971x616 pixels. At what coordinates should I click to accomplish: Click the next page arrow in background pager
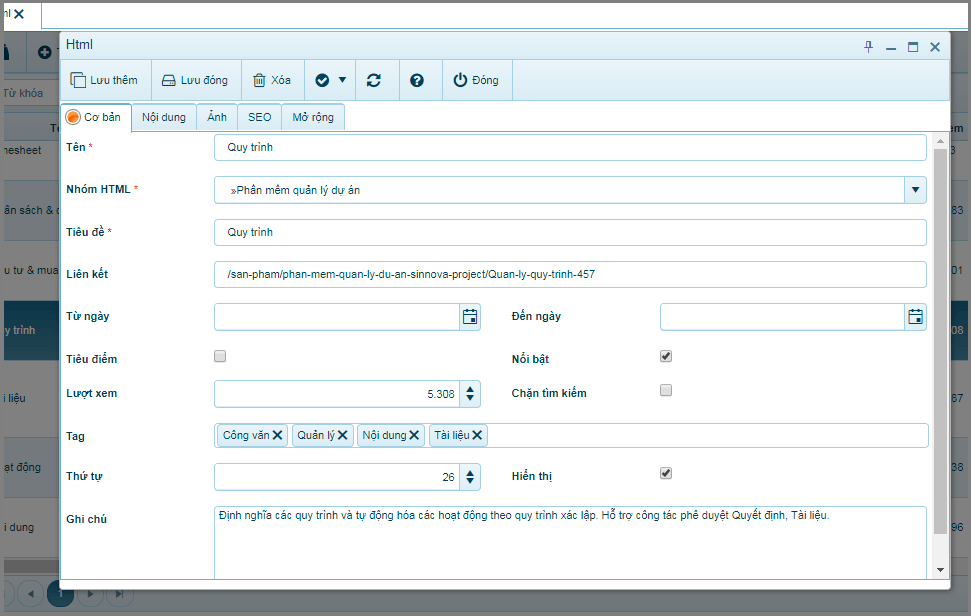(x=90, y=594)
